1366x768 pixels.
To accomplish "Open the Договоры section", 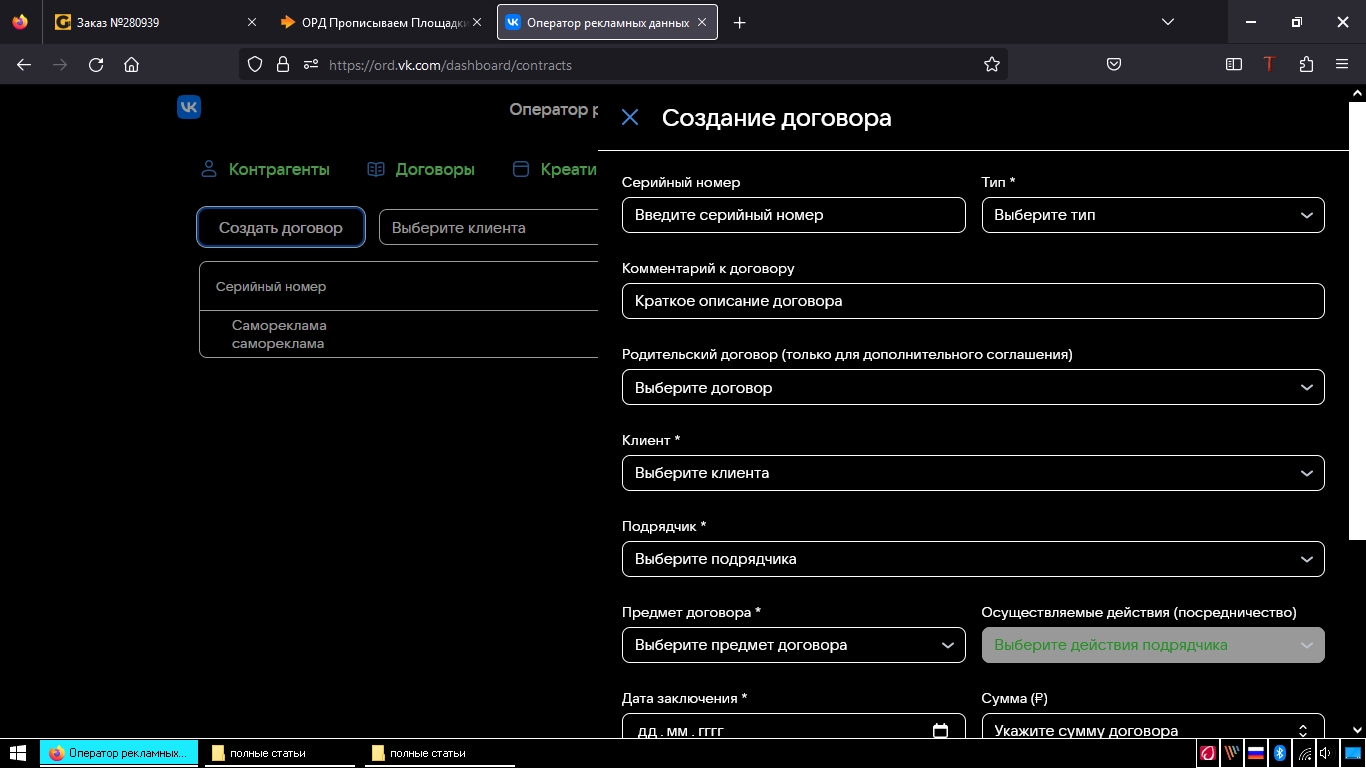I will pyautogui.click(x=421, y=170).
